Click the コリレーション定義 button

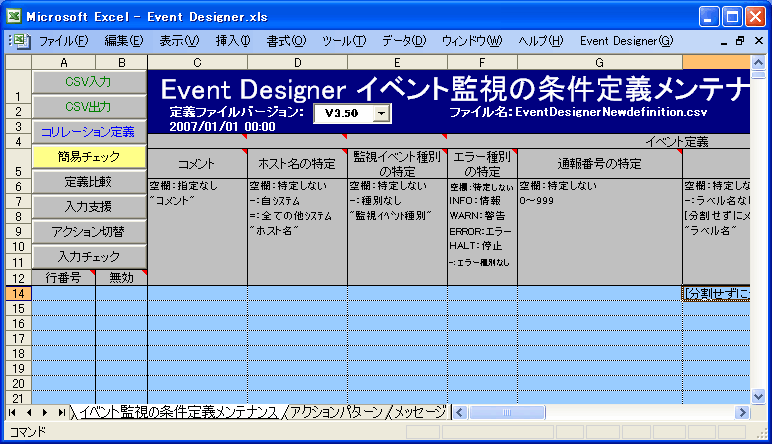tap(89, 132)
